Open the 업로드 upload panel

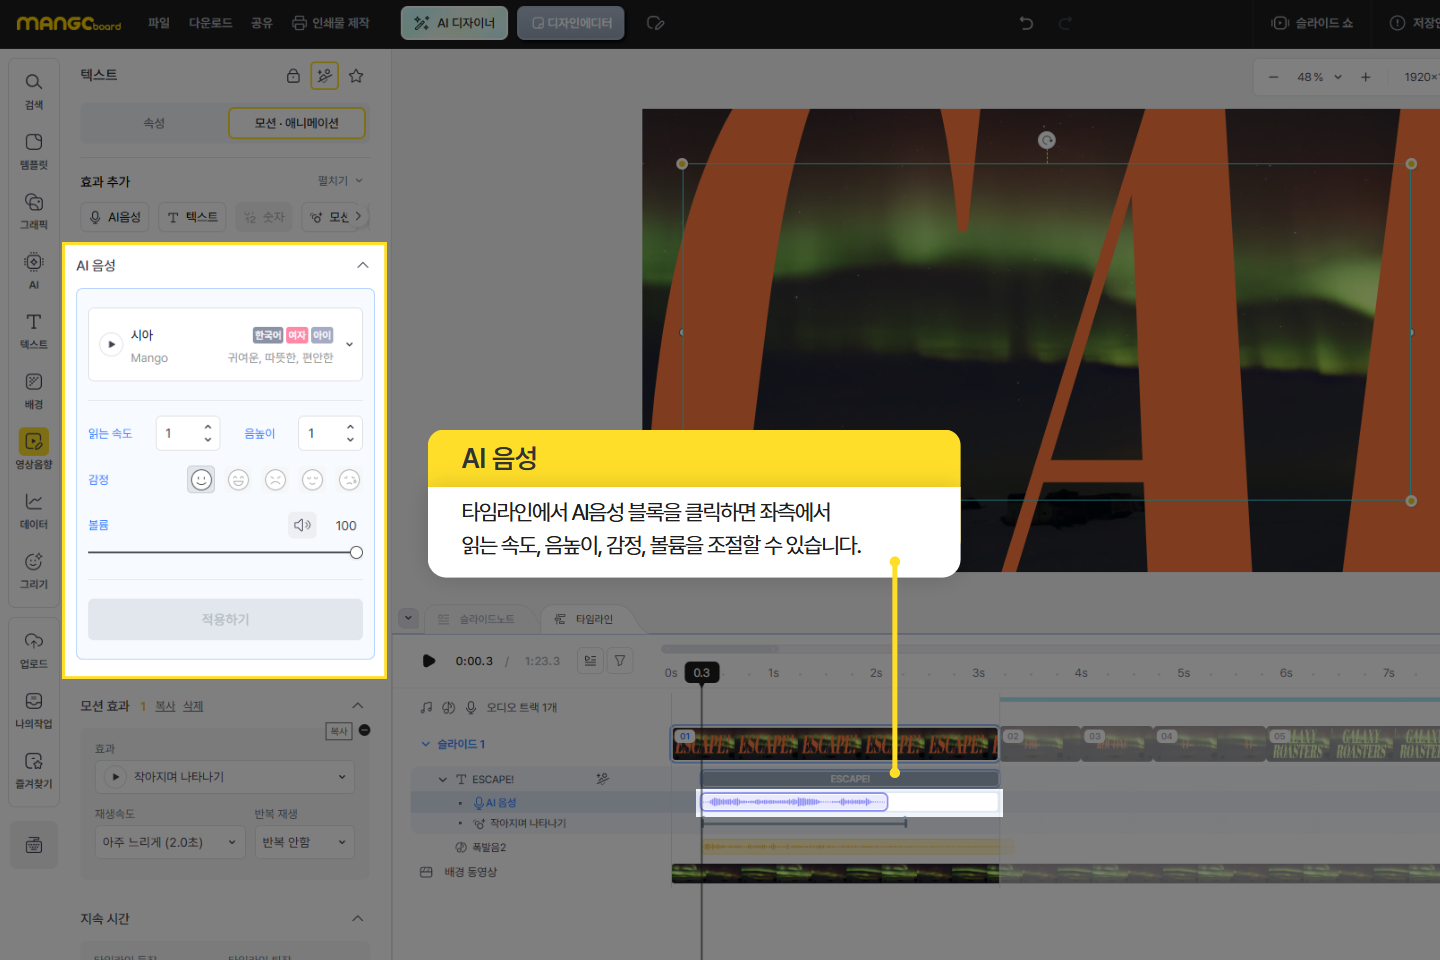click(34, 648)
